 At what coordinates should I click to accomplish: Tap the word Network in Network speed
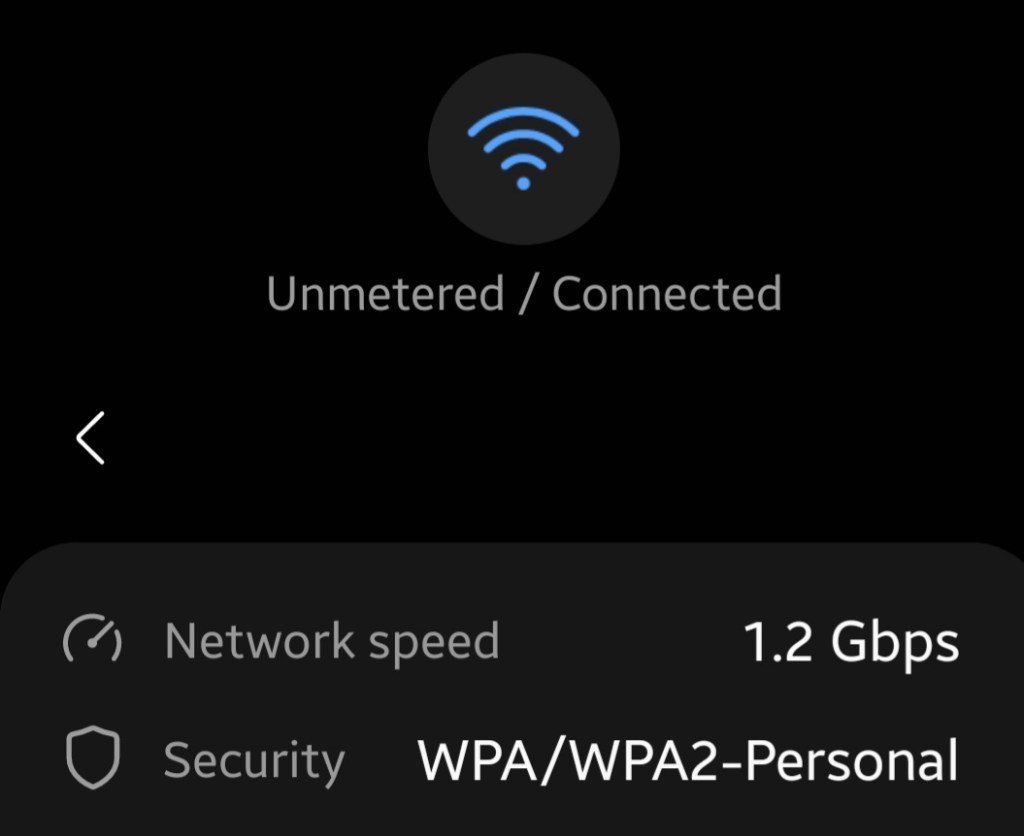259,641
